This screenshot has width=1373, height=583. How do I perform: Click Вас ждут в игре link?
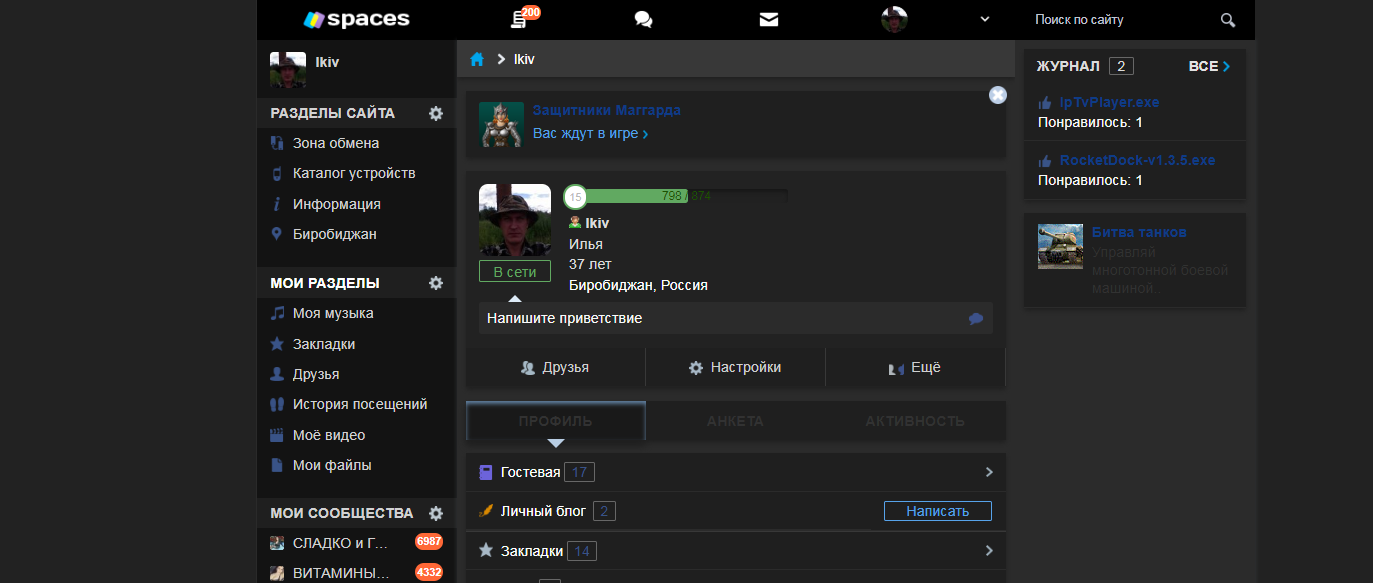tap(590, 133)
